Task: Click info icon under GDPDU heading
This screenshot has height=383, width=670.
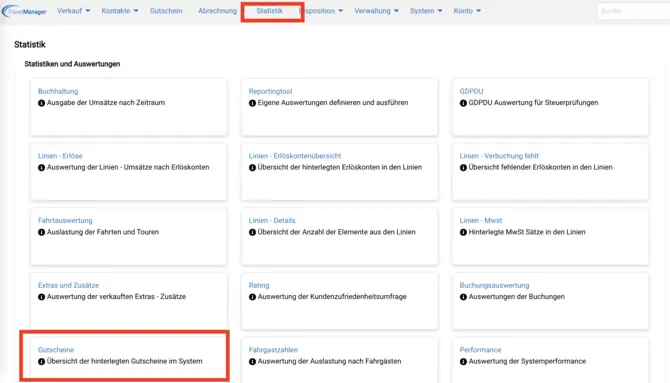Action: pos(463,103)
